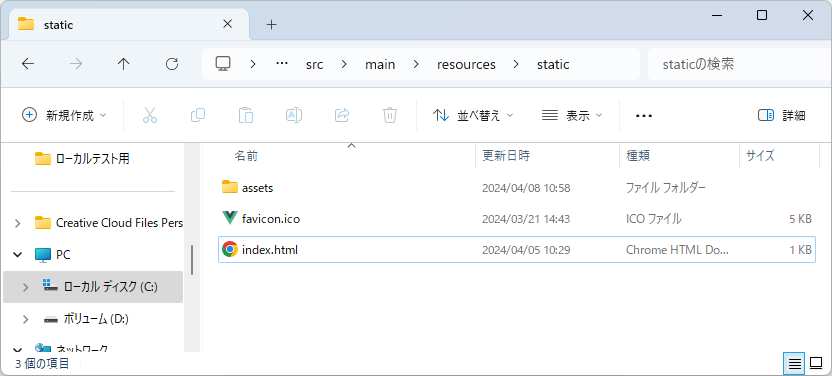Collapse the PC tree node
832x376 pixels.
18,255
